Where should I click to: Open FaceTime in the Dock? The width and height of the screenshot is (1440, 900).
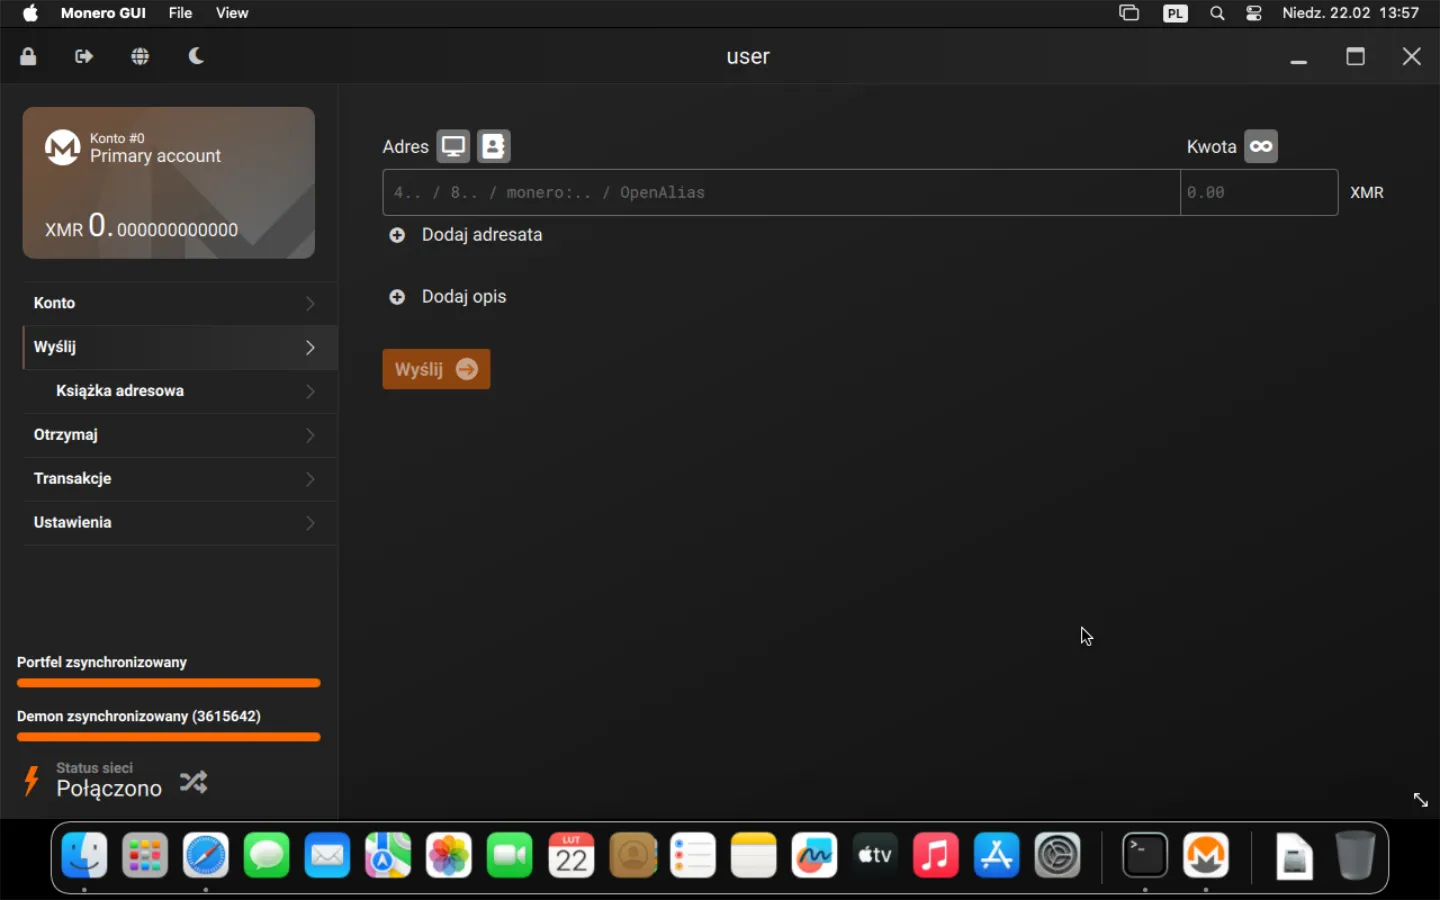[x=510, y=856]
